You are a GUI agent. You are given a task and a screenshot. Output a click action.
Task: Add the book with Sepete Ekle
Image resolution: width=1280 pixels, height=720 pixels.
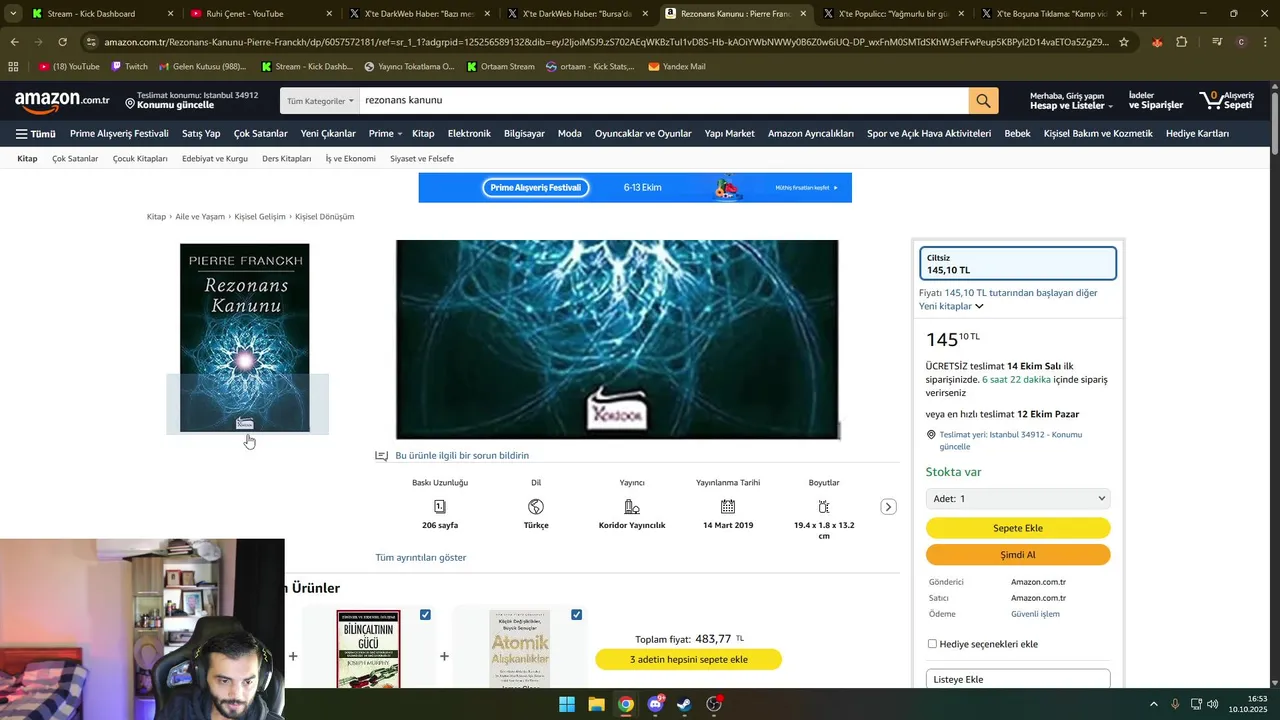tap(1018, 528)
